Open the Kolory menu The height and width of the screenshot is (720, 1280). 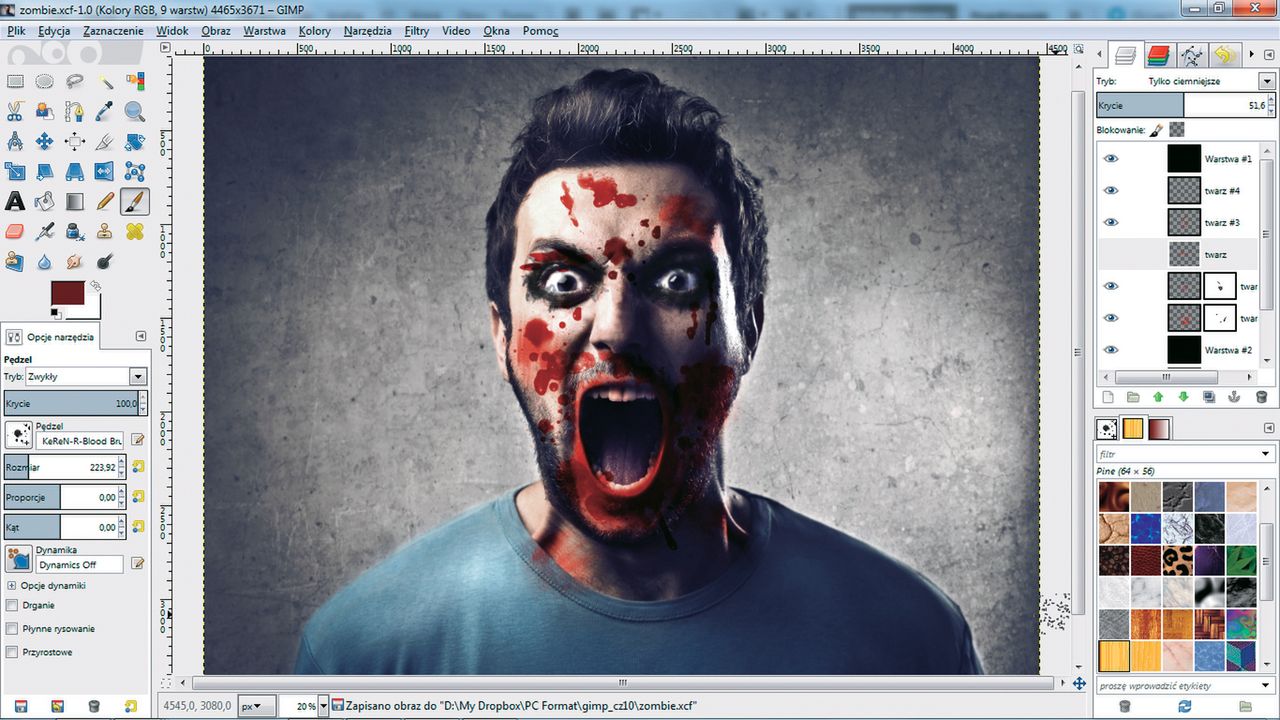click(x=315, y=31)
